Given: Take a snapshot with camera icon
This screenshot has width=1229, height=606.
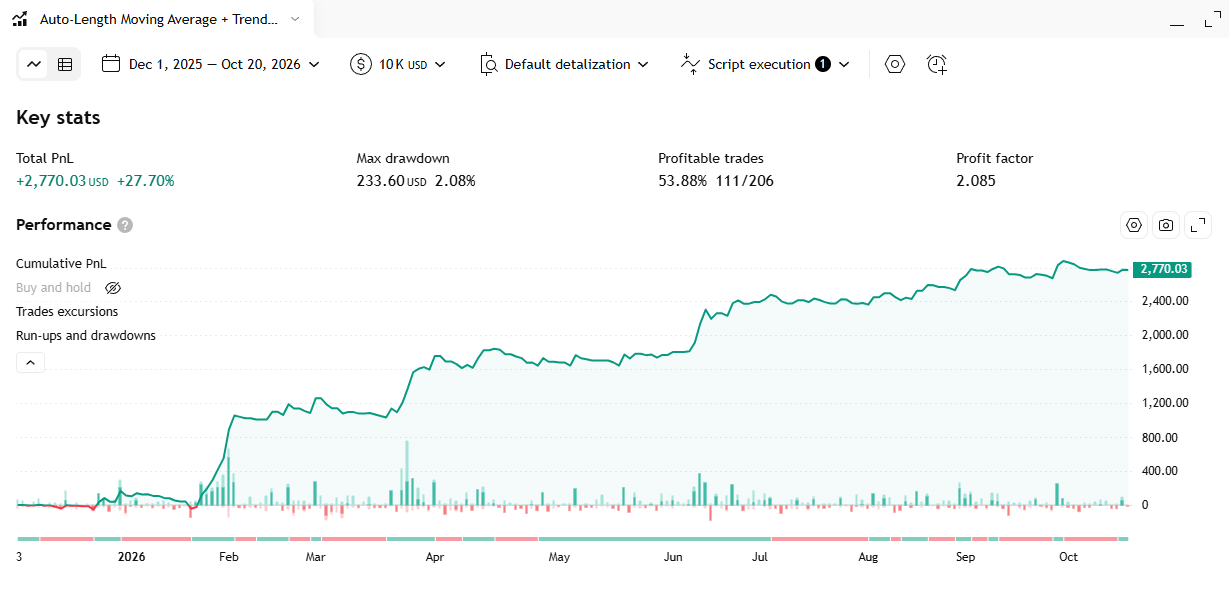Looking at the screenshot, I should point(1166,225).
